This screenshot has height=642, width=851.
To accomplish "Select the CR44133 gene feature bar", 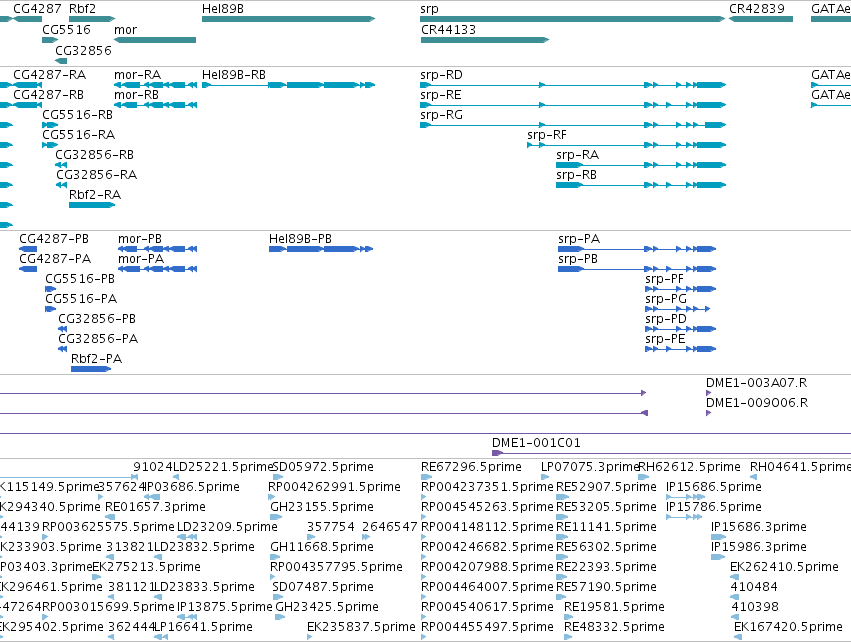I will (485, 40).
